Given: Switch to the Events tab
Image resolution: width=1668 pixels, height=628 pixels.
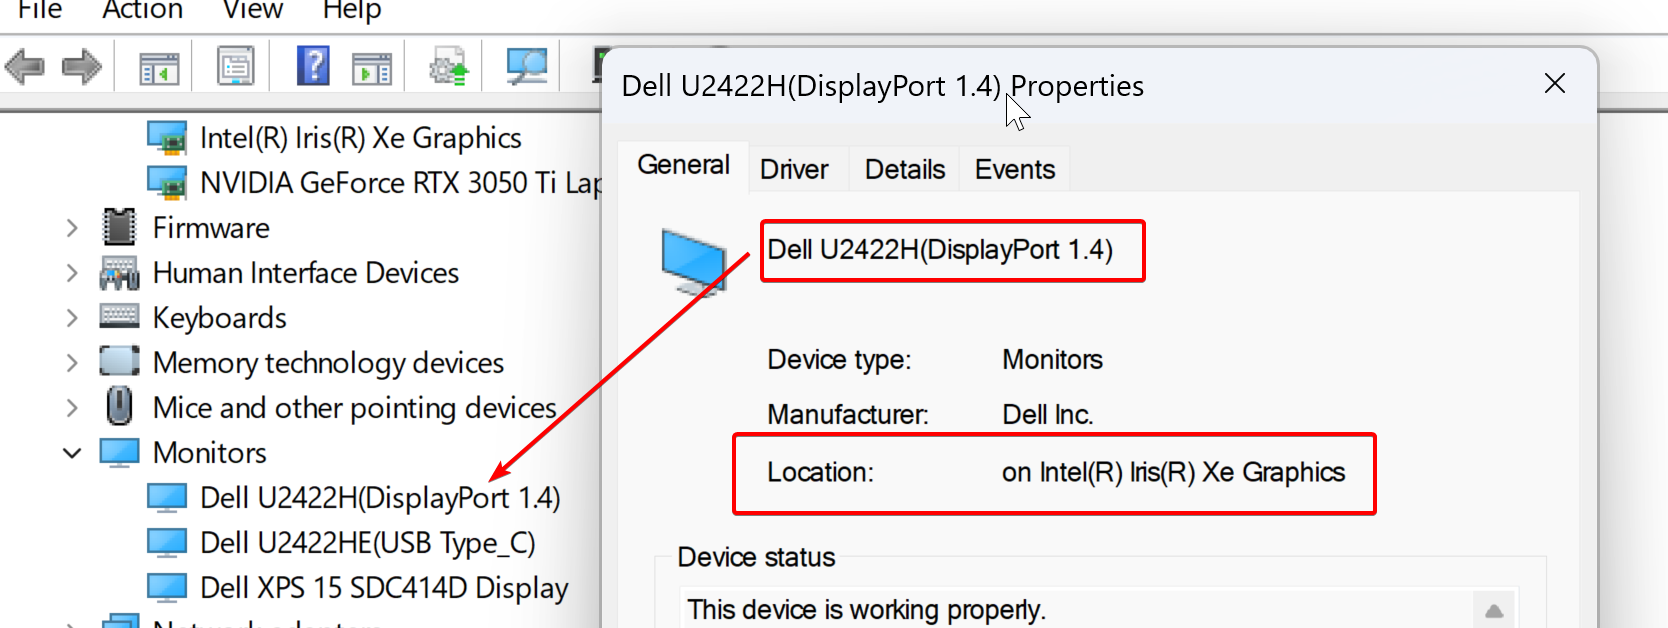Looking at the screenshot, I should coord(1015,169).
